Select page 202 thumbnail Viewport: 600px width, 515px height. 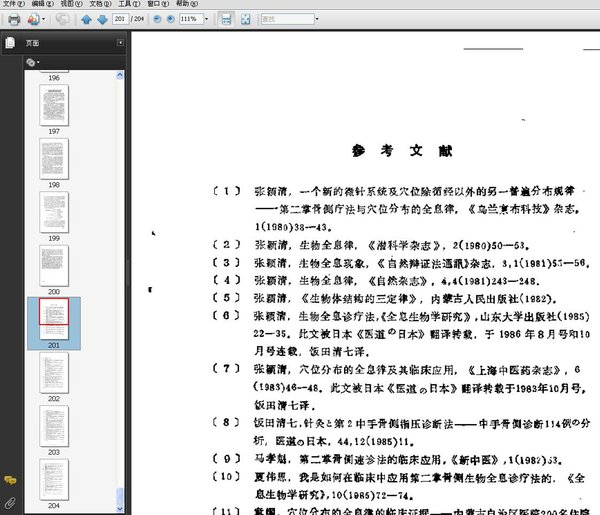pos(54,373)
